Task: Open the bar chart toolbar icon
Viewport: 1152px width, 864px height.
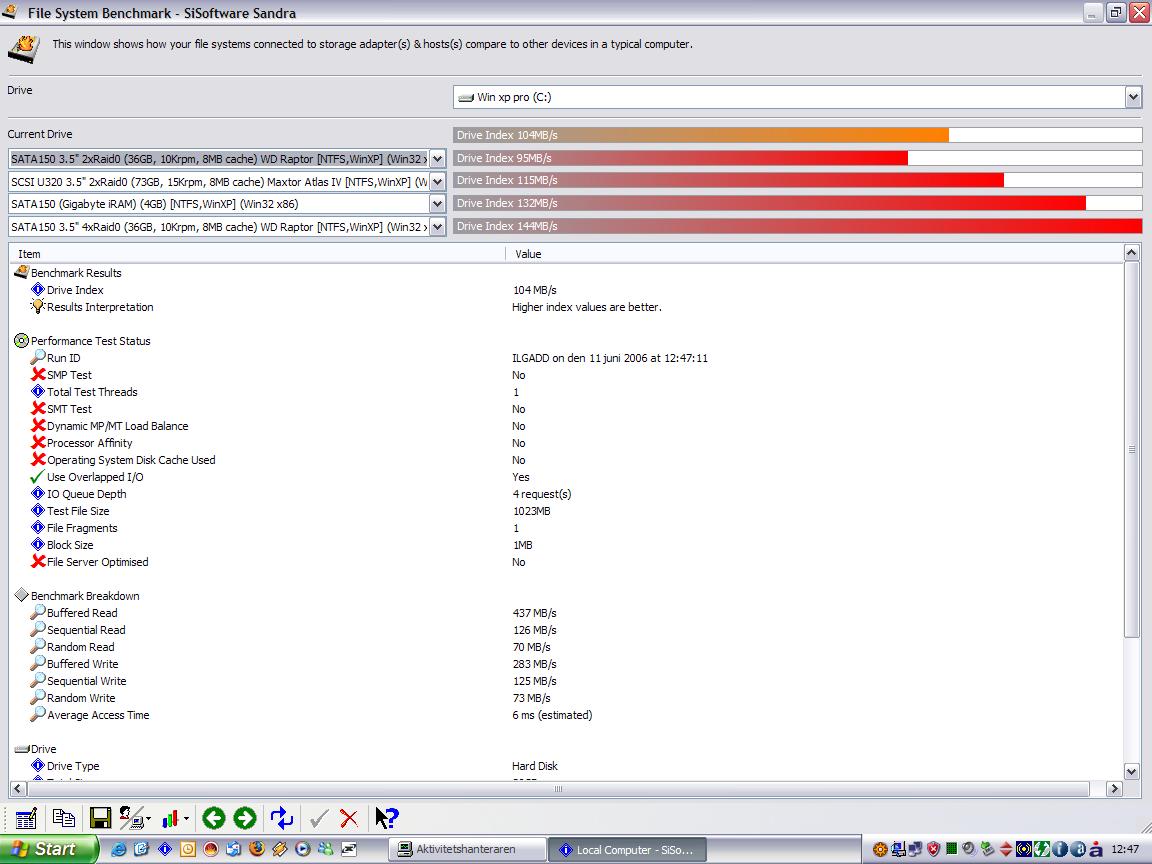Action: click(170, 818)
